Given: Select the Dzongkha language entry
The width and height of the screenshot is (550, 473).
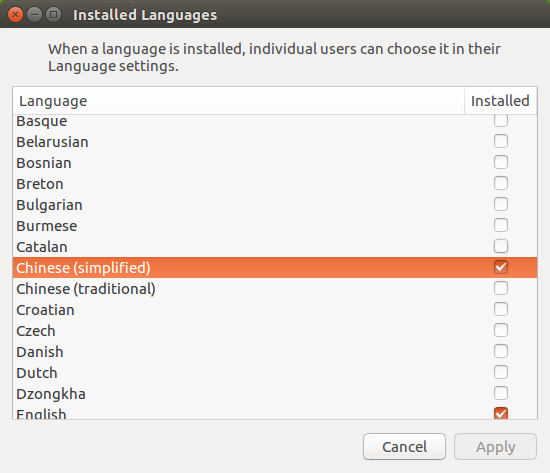Looking at the screenshot, I should pos(275,393).
